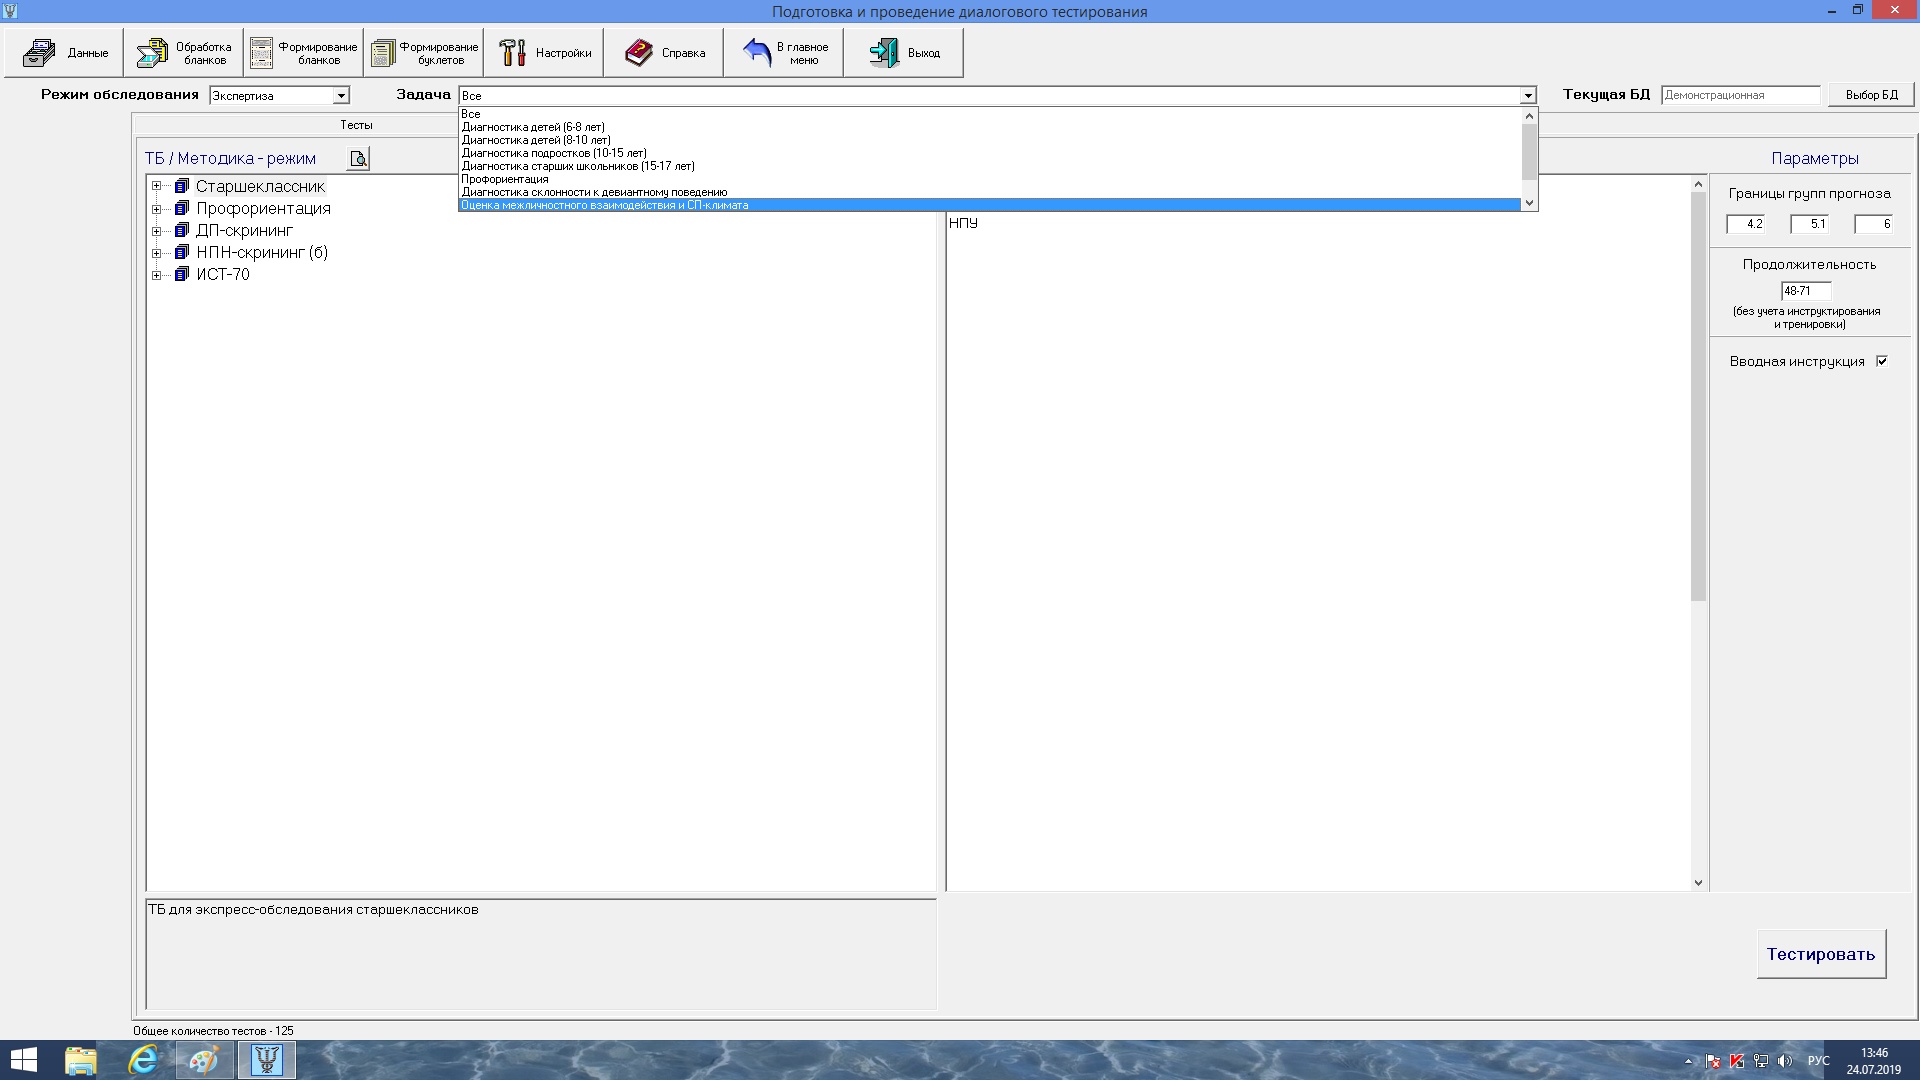Open Формирование бланков tool
Viewport: 1920px width, 1080px height.
point(262,53)
